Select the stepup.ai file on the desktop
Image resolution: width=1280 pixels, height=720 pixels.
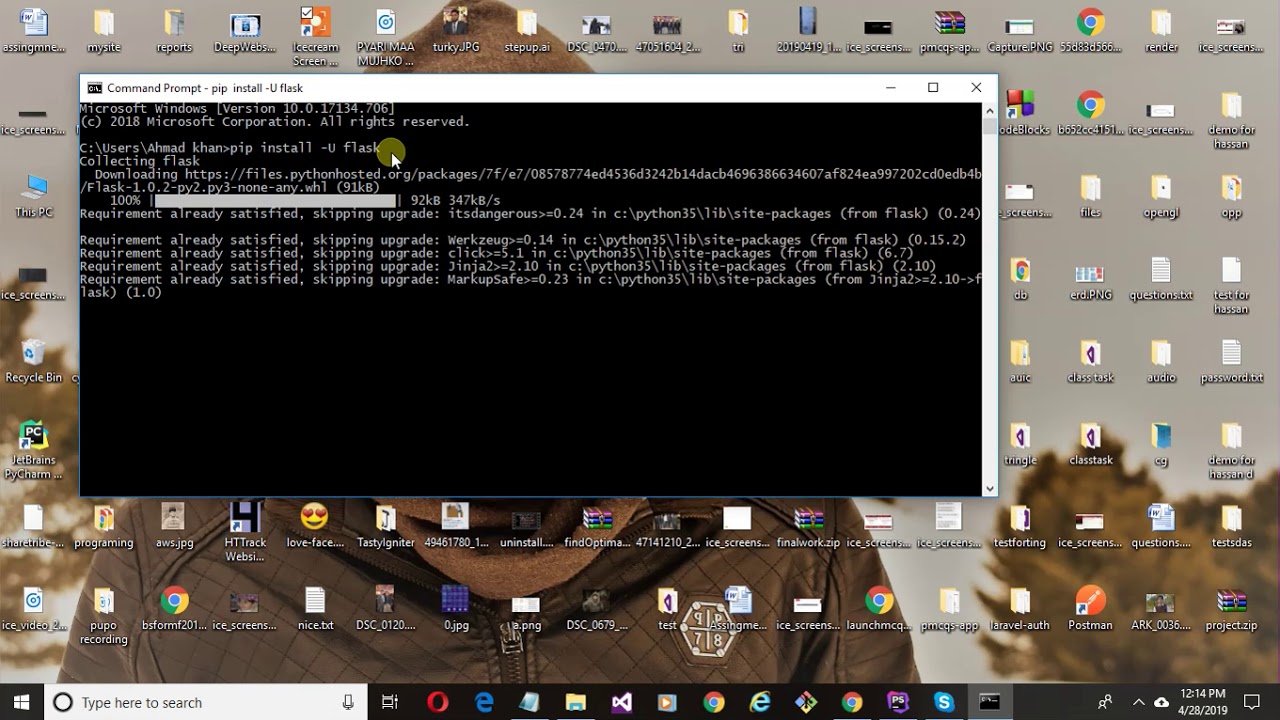click(x=527, y=32)
